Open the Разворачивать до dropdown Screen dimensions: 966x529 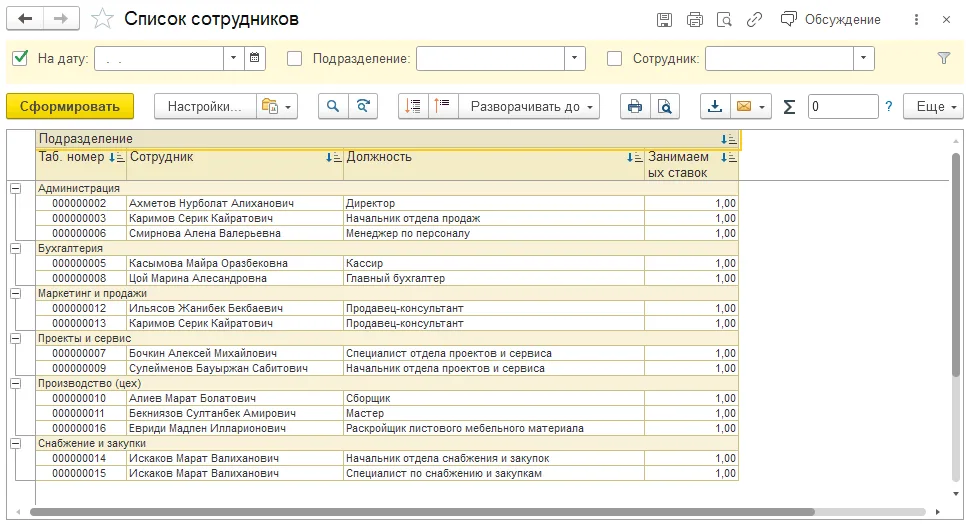pyautogui.click(x=530, y=107)
